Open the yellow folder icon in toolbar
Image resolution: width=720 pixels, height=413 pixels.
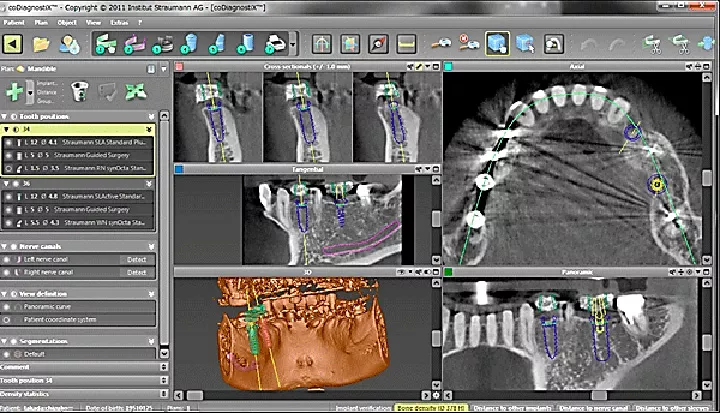click(41, 44)
